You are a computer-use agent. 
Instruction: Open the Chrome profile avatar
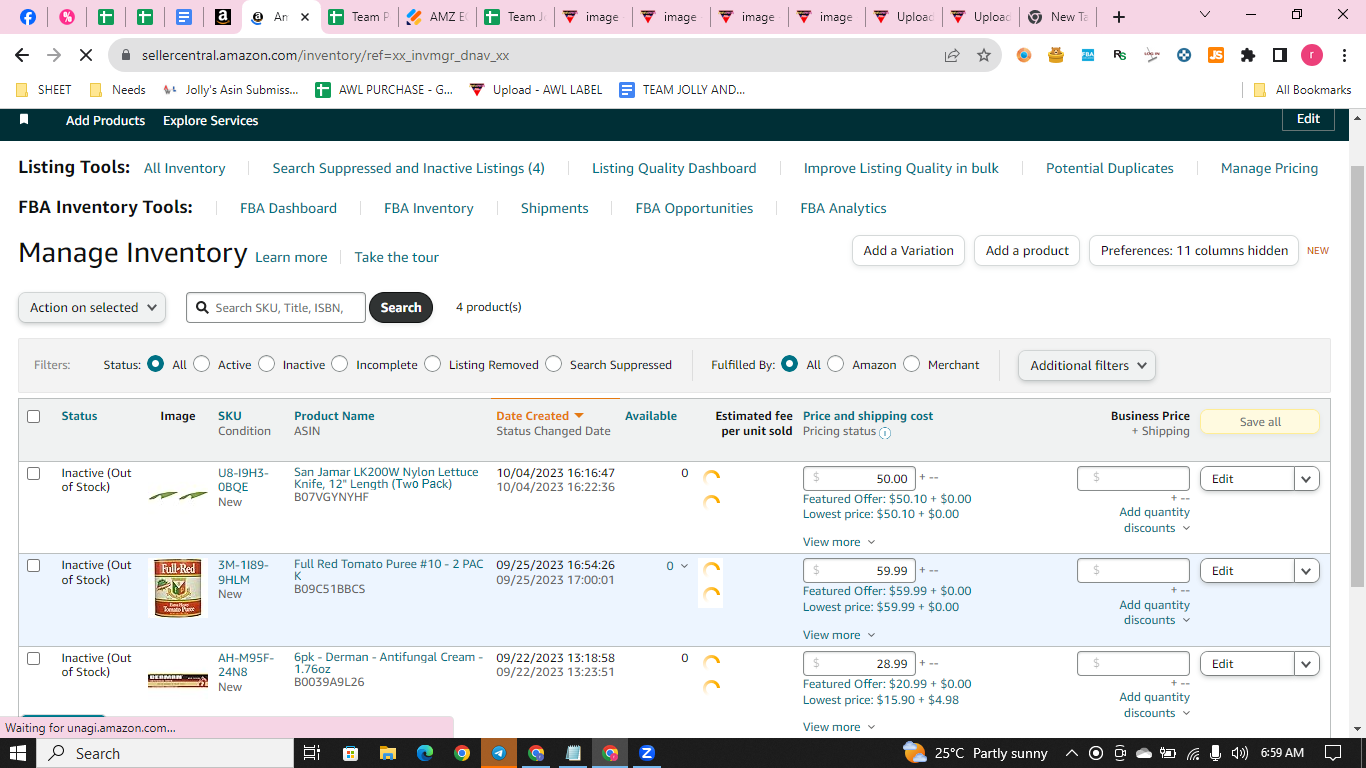1311,55
